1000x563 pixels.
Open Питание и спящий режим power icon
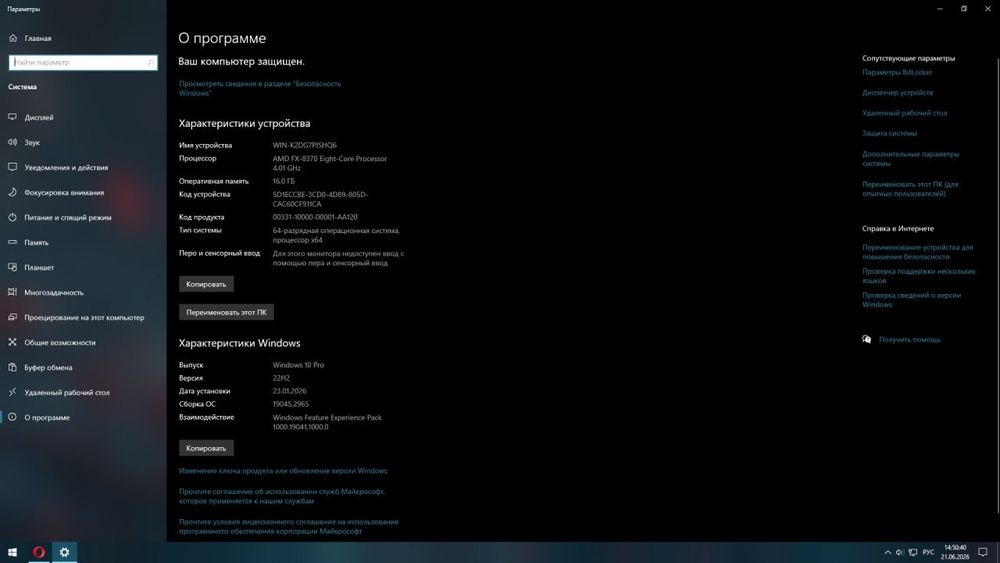(12, 217)
